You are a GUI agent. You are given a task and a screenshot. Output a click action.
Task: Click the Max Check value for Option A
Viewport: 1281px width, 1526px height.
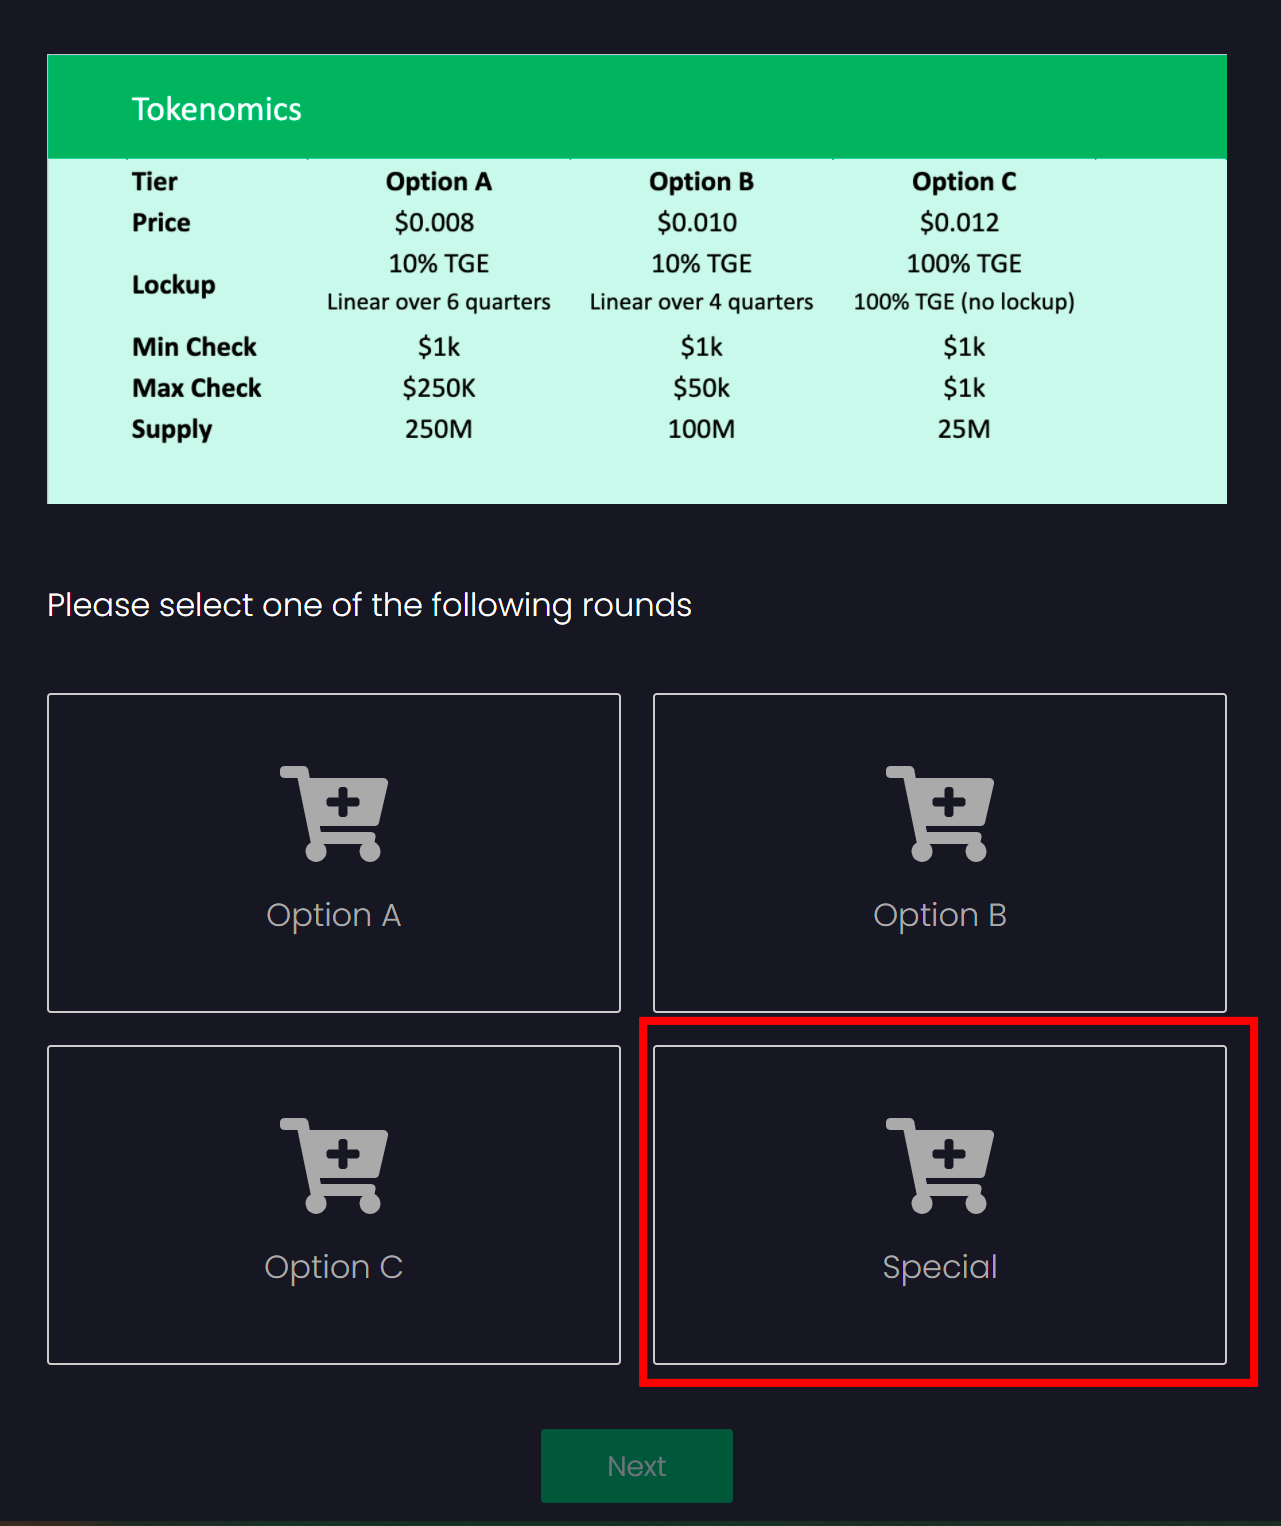(439, 388)
